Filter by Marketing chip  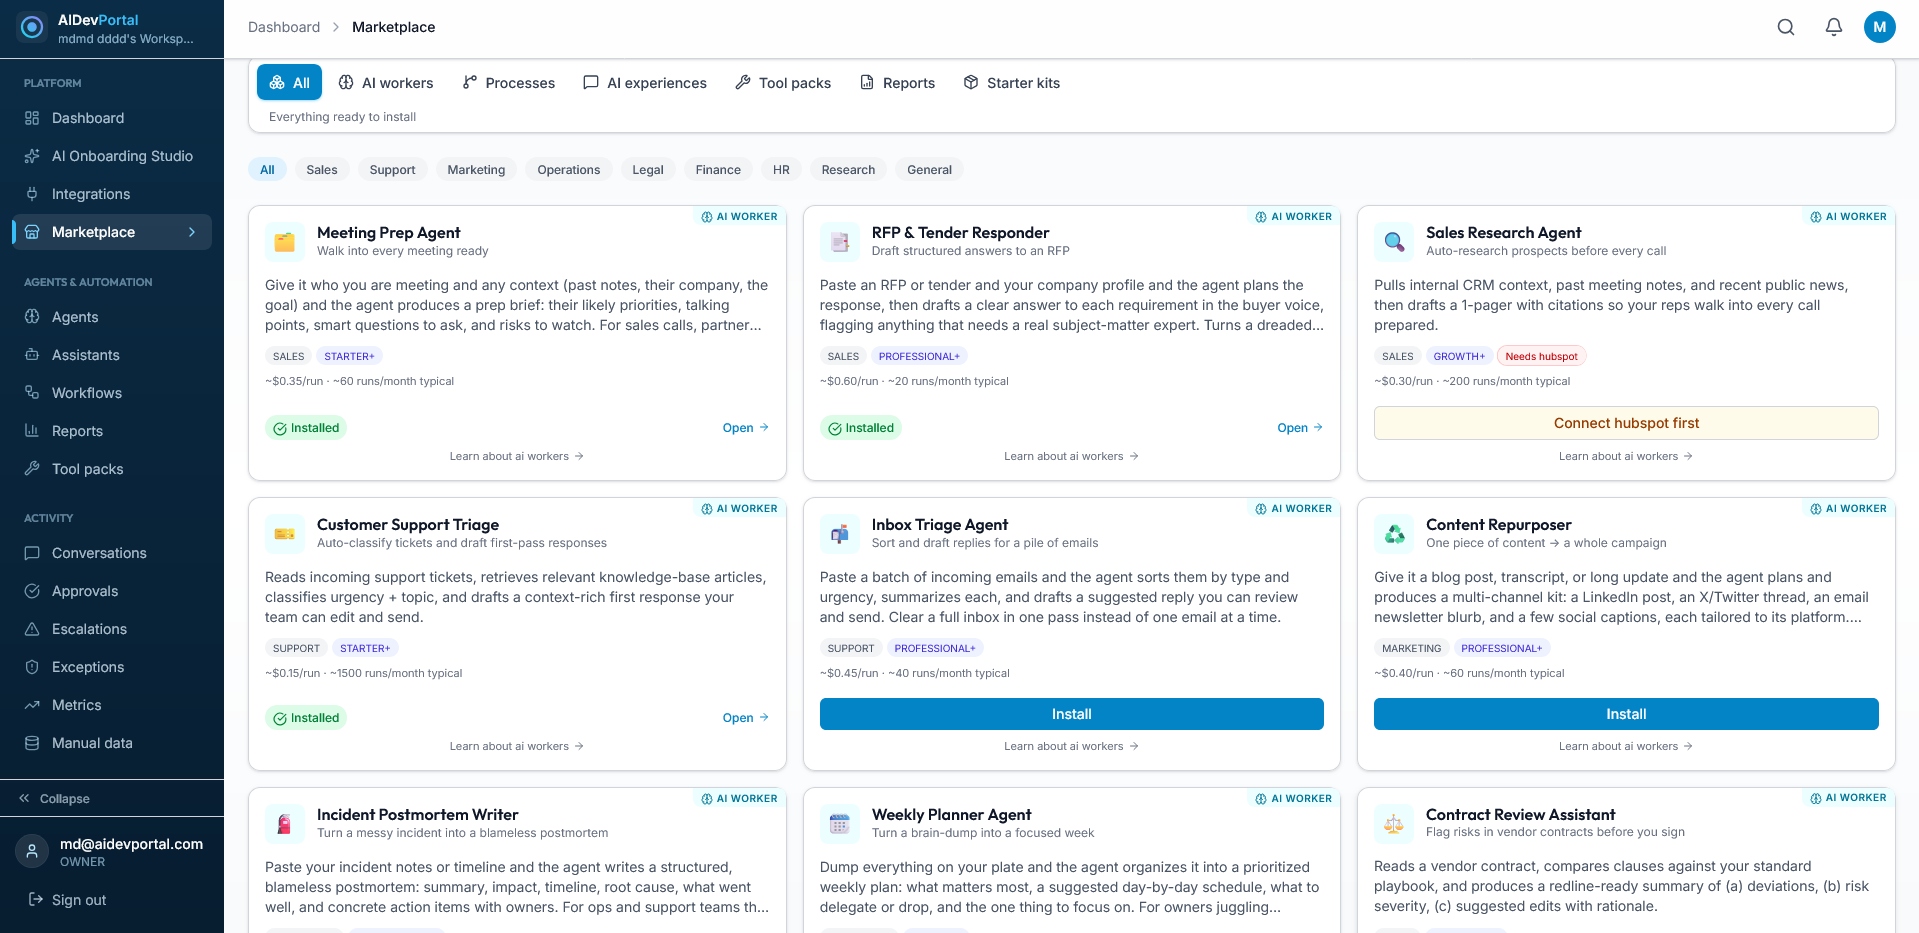click(x=476, y=170)
